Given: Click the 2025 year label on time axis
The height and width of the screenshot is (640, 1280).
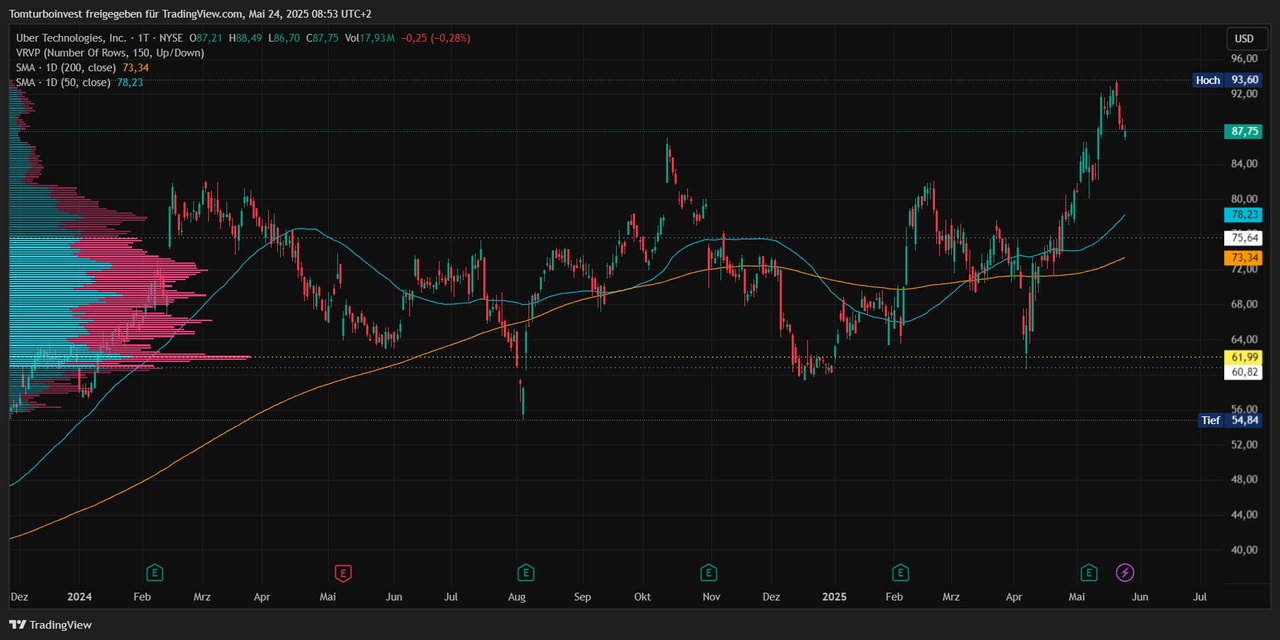Looking at the screenshot, I should click(x=834, y=597).
